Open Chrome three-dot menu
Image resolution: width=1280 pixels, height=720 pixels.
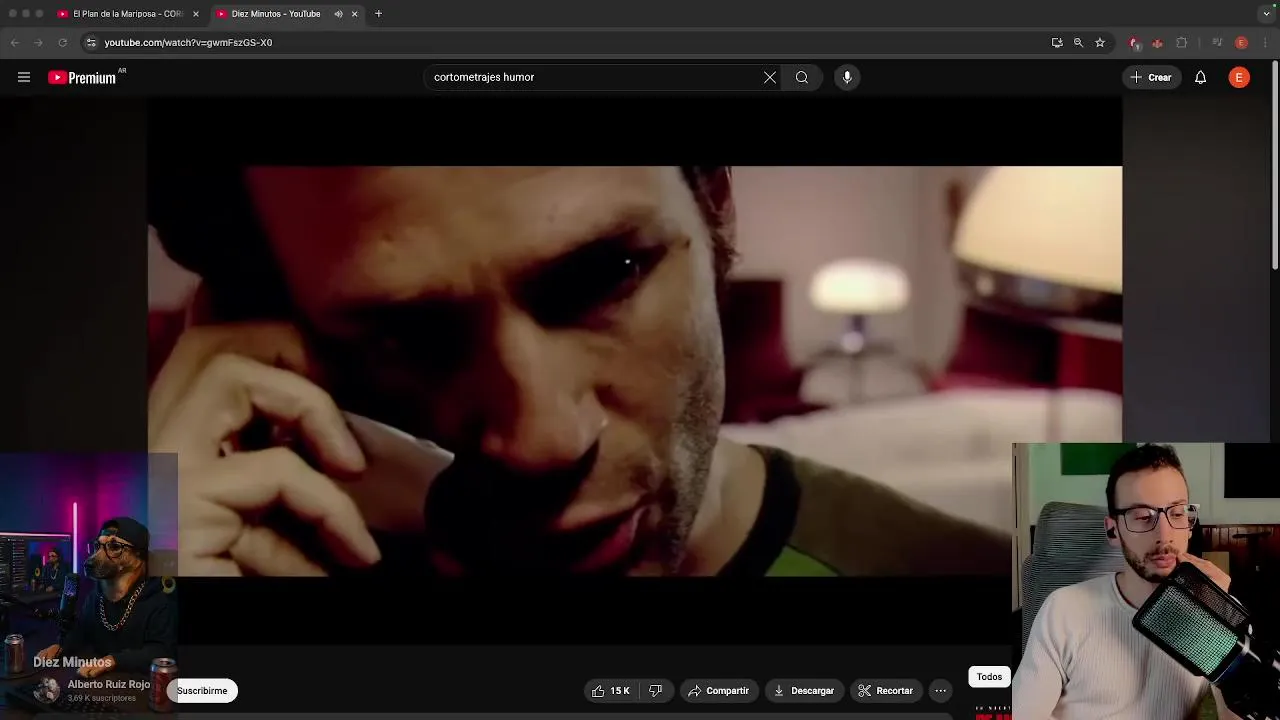(x=1266, y=42)
